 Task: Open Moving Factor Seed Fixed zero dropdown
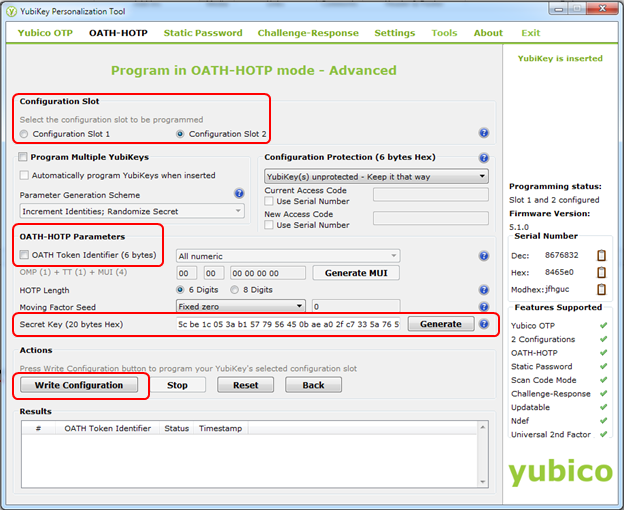(x=241, y=306)
